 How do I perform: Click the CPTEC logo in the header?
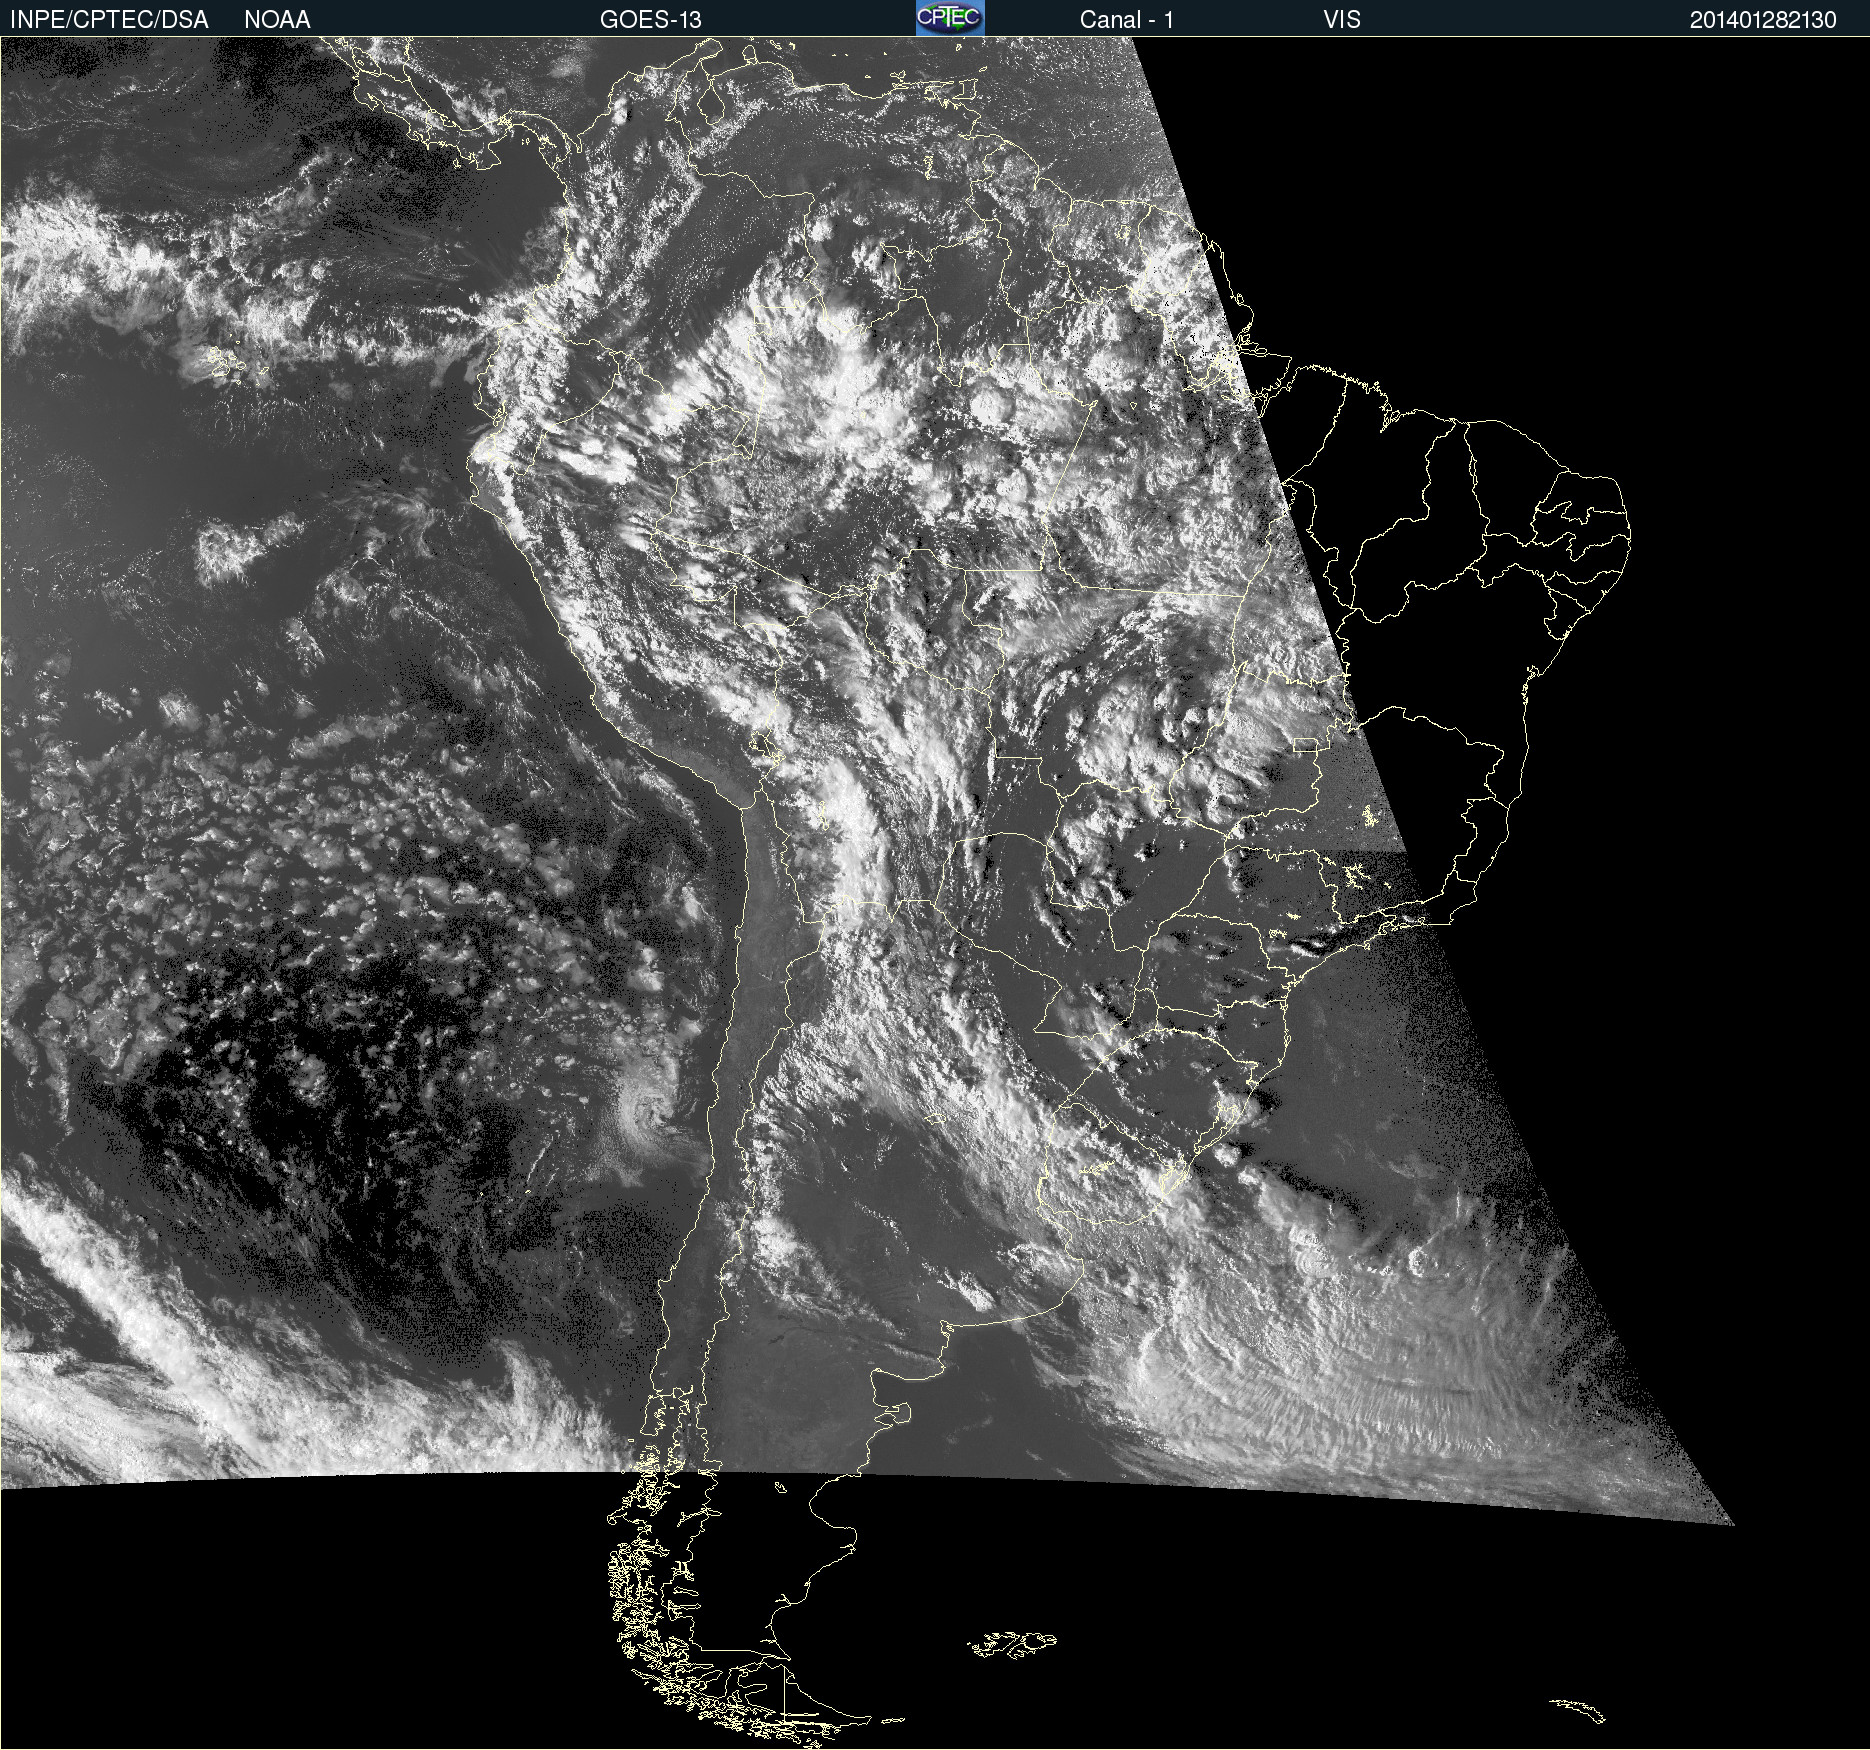pyautogui.click(x=950, y=18)
